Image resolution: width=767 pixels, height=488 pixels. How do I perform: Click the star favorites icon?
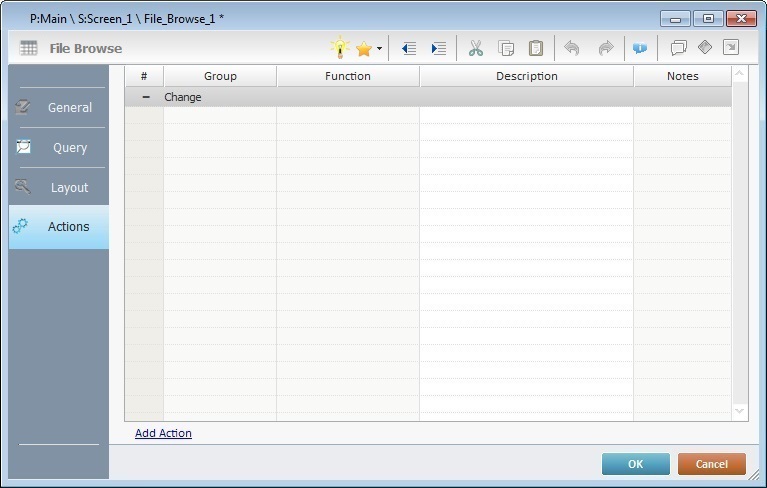(363, 48)
